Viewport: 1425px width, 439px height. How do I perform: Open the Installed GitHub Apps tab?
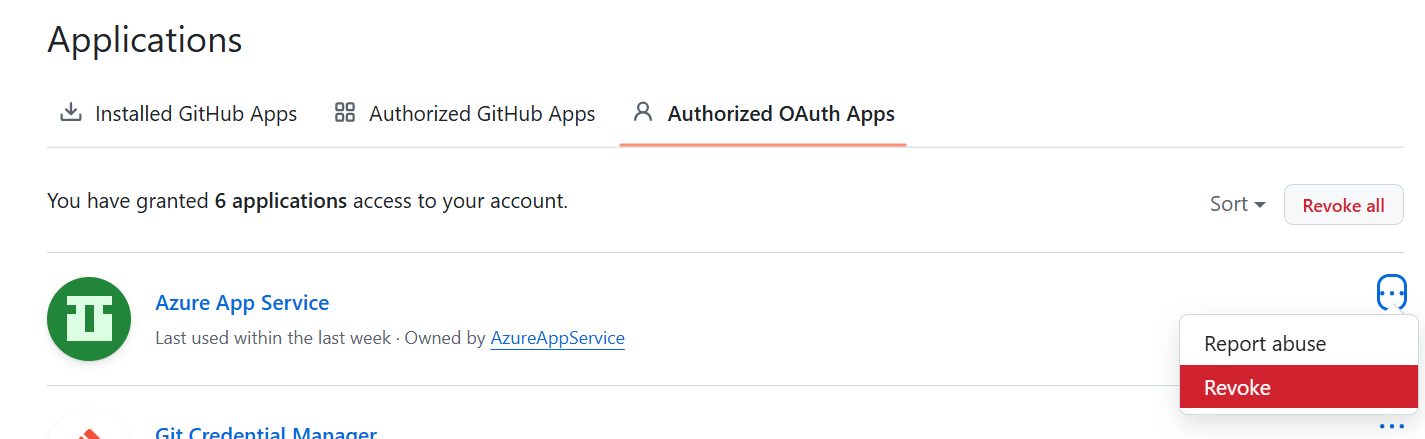(x=178, y=114)
